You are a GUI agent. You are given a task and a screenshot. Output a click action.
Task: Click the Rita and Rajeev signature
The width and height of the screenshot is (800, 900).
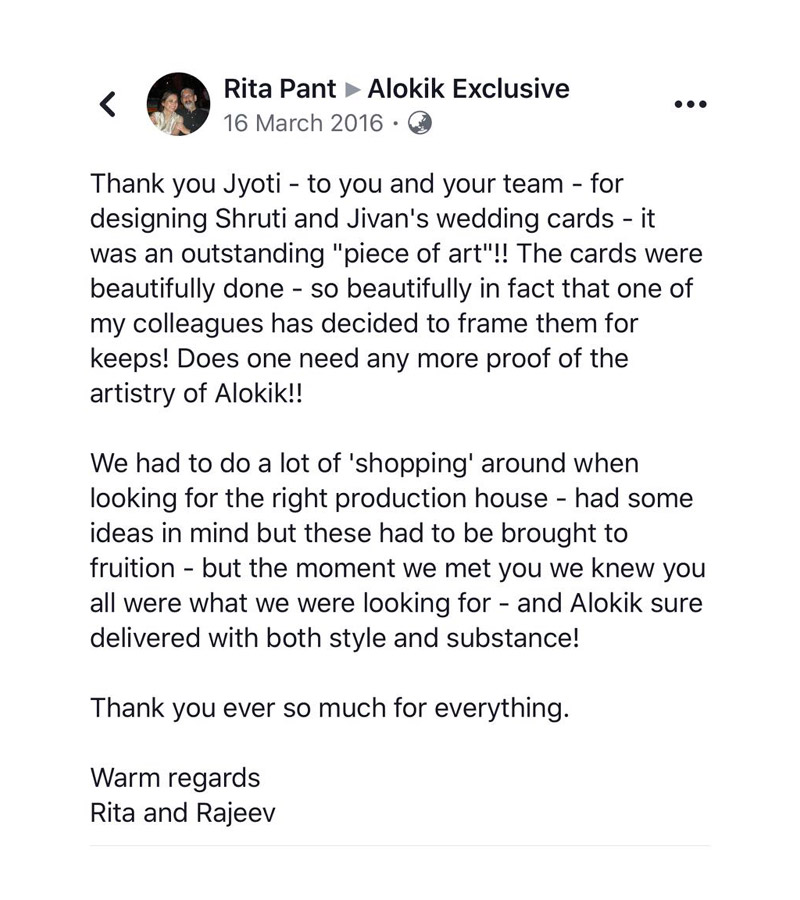(182, 813)
